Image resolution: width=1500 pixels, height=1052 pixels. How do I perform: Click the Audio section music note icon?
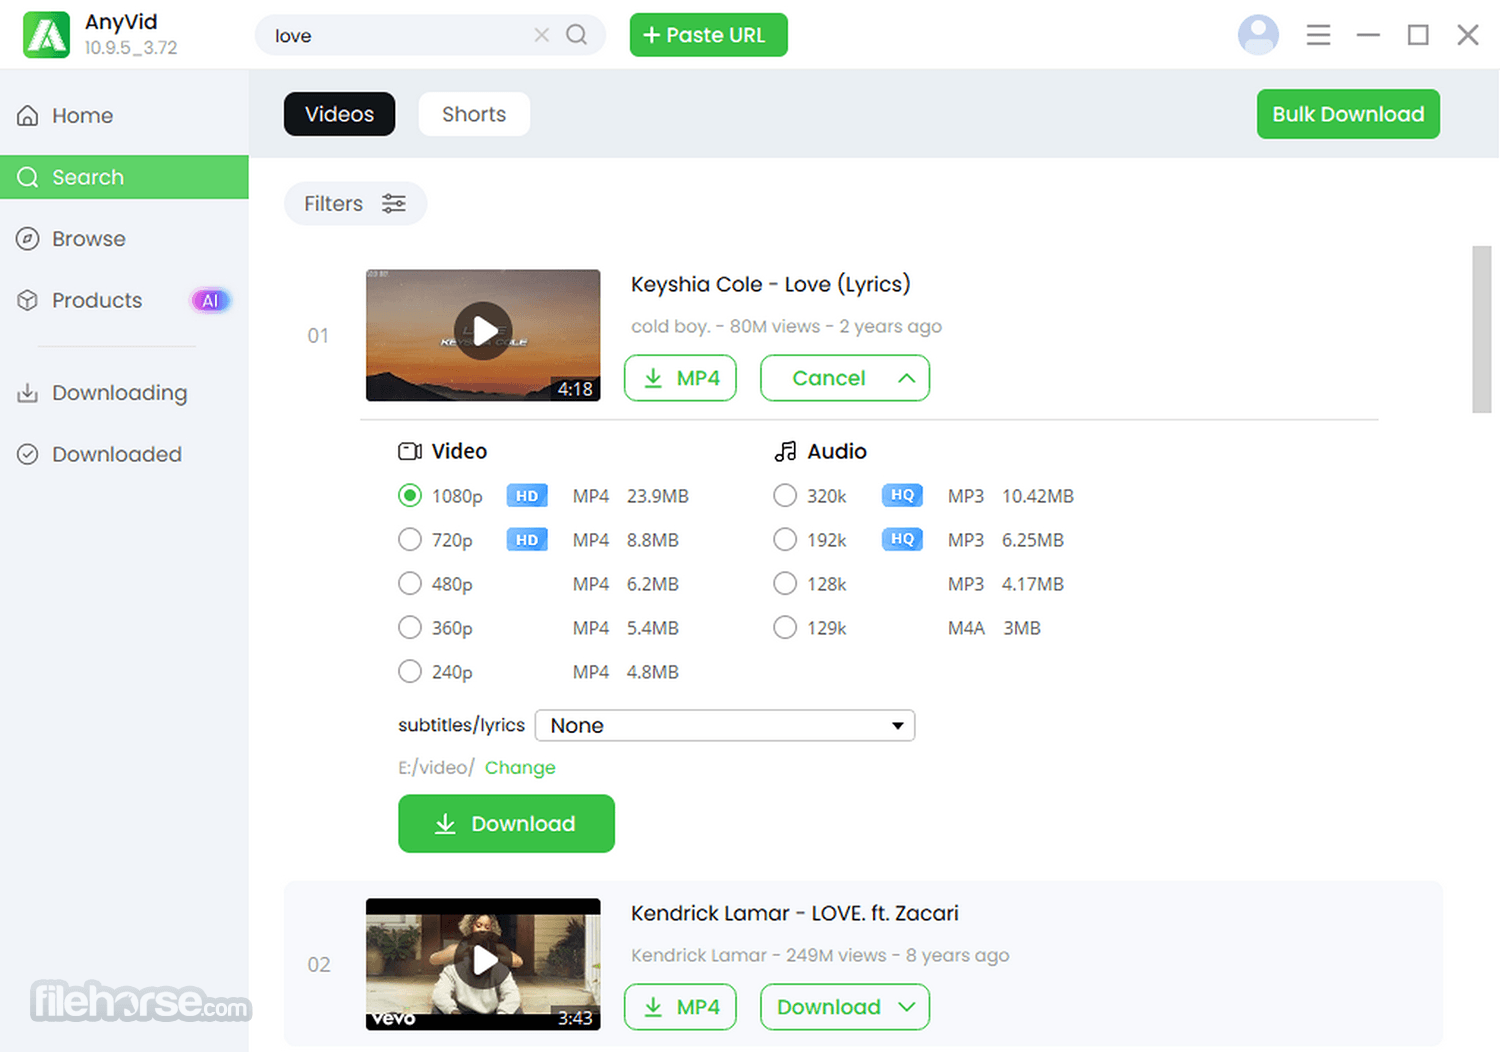[785, 451]
